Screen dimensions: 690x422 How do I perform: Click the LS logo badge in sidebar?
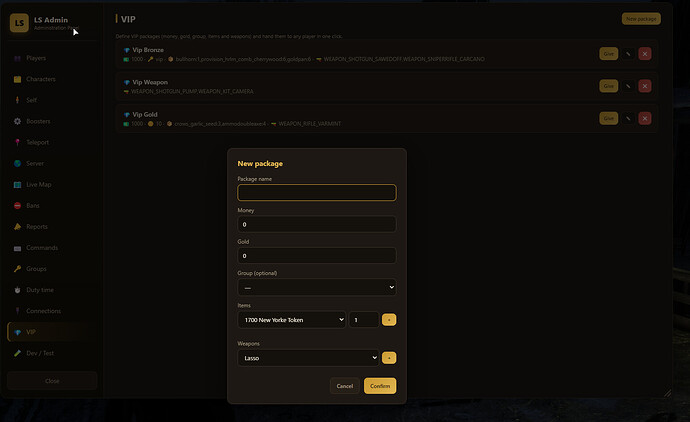tap(19, 23)
